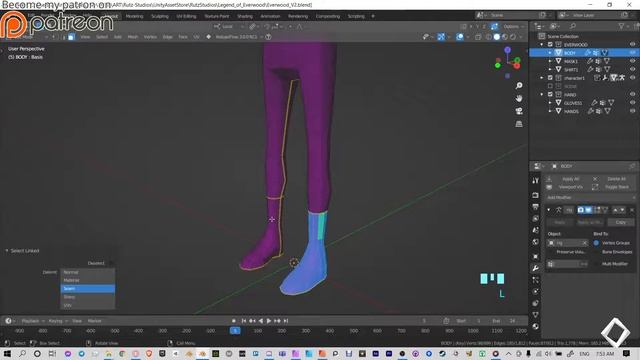Click the outliner search magnifier field
The width and height of the screenshot is (640, 360).
tap(573, 26)
